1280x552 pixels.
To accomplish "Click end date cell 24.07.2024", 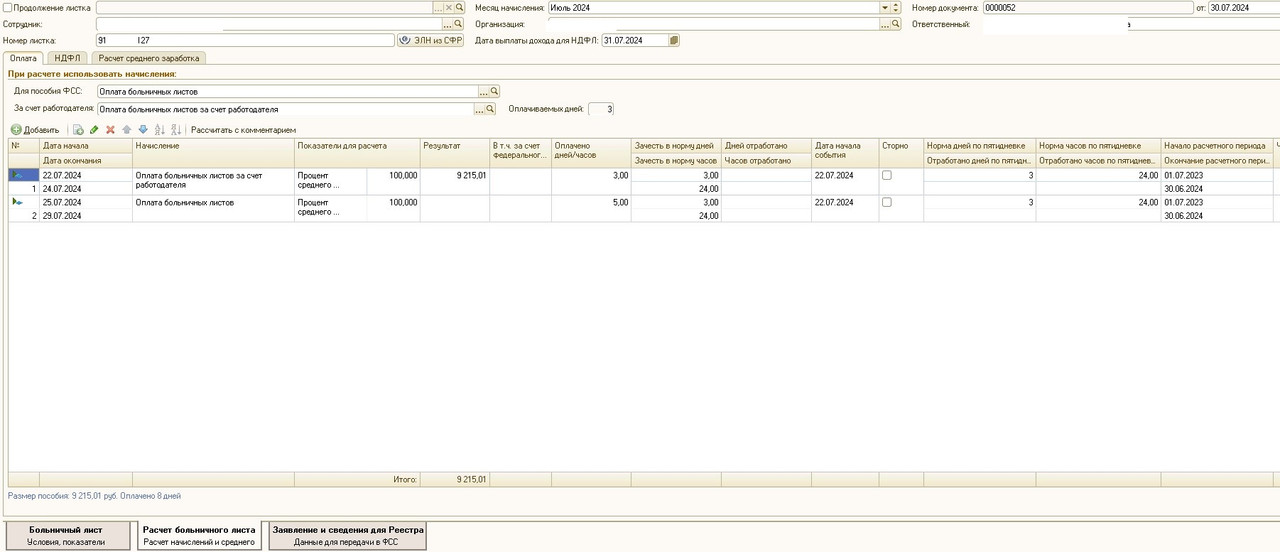I will point(86,189).
